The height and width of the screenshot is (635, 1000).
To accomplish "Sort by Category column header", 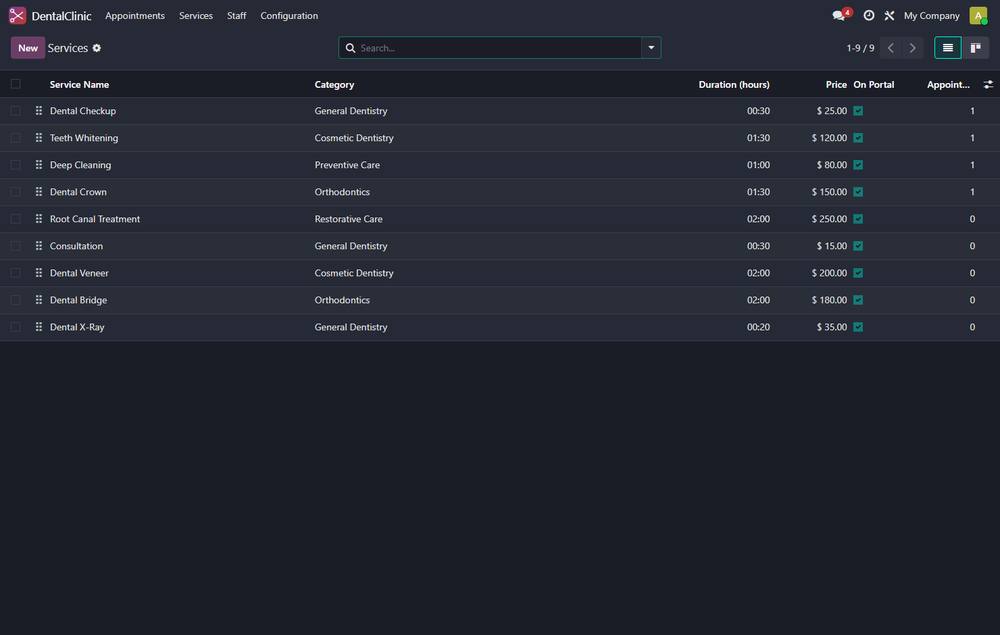I will pyautogui.click(x=334, y=84).
